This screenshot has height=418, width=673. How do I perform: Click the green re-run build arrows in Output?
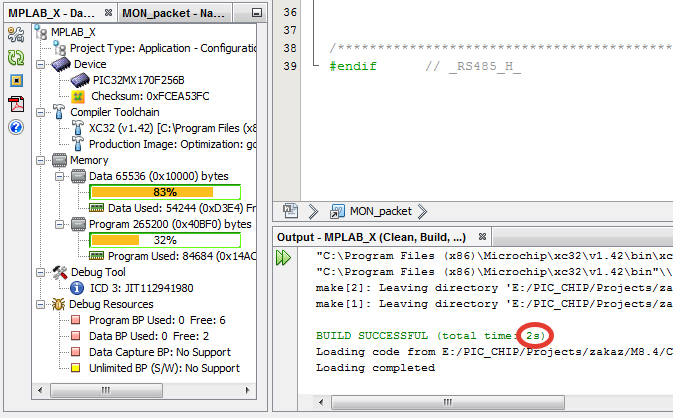(x=283, y=258)
